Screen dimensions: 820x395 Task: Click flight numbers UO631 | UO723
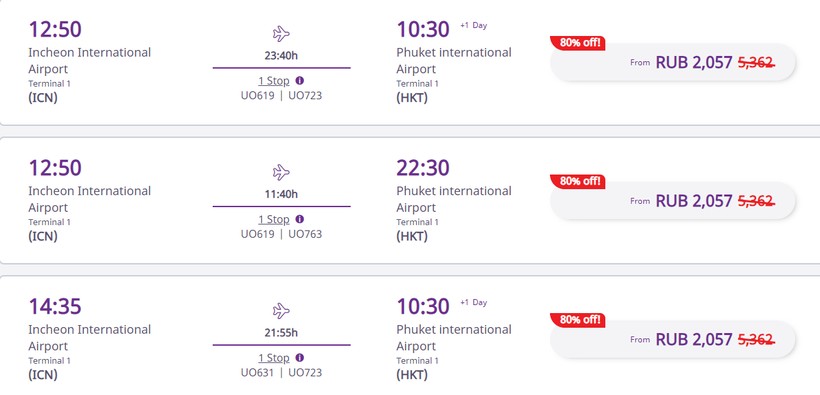tap(281, 373)
